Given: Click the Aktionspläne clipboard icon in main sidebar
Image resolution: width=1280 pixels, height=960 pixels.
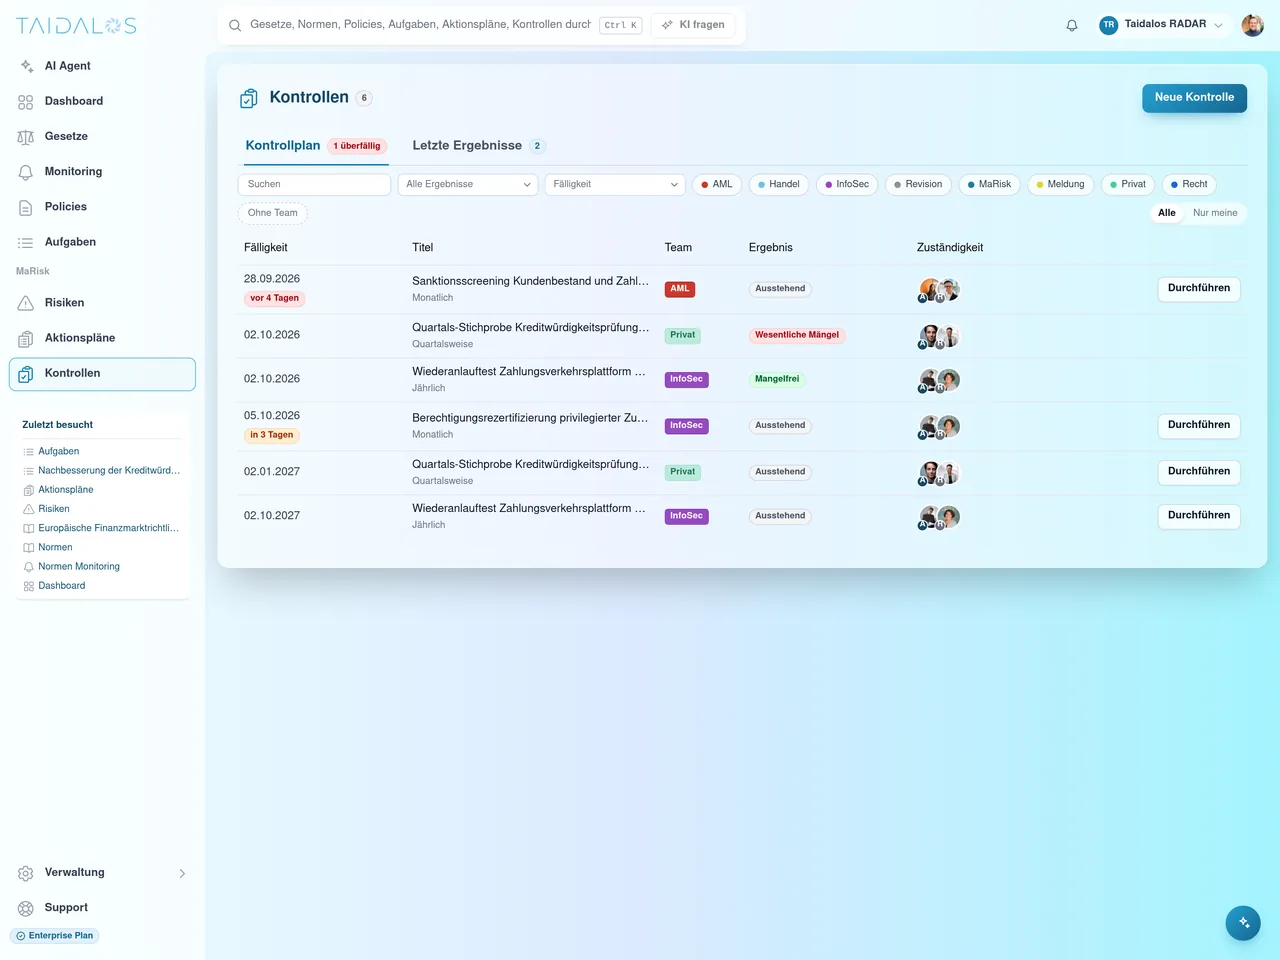Looking at the screenshot, I should click(x=26, y=338).
